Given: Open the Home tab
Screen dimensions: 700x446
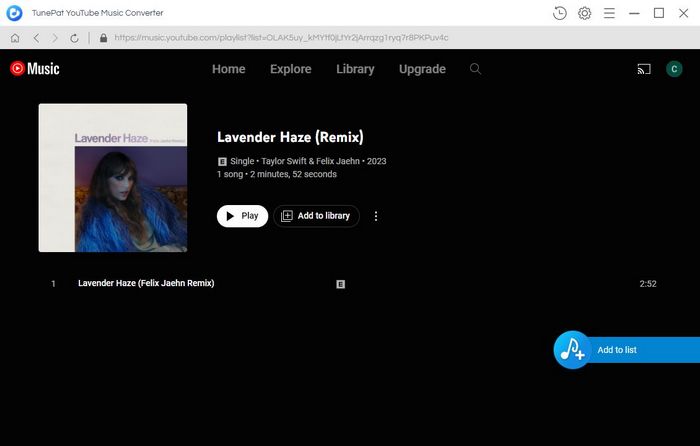Looking at the screenshot, I should pos(229,69).
